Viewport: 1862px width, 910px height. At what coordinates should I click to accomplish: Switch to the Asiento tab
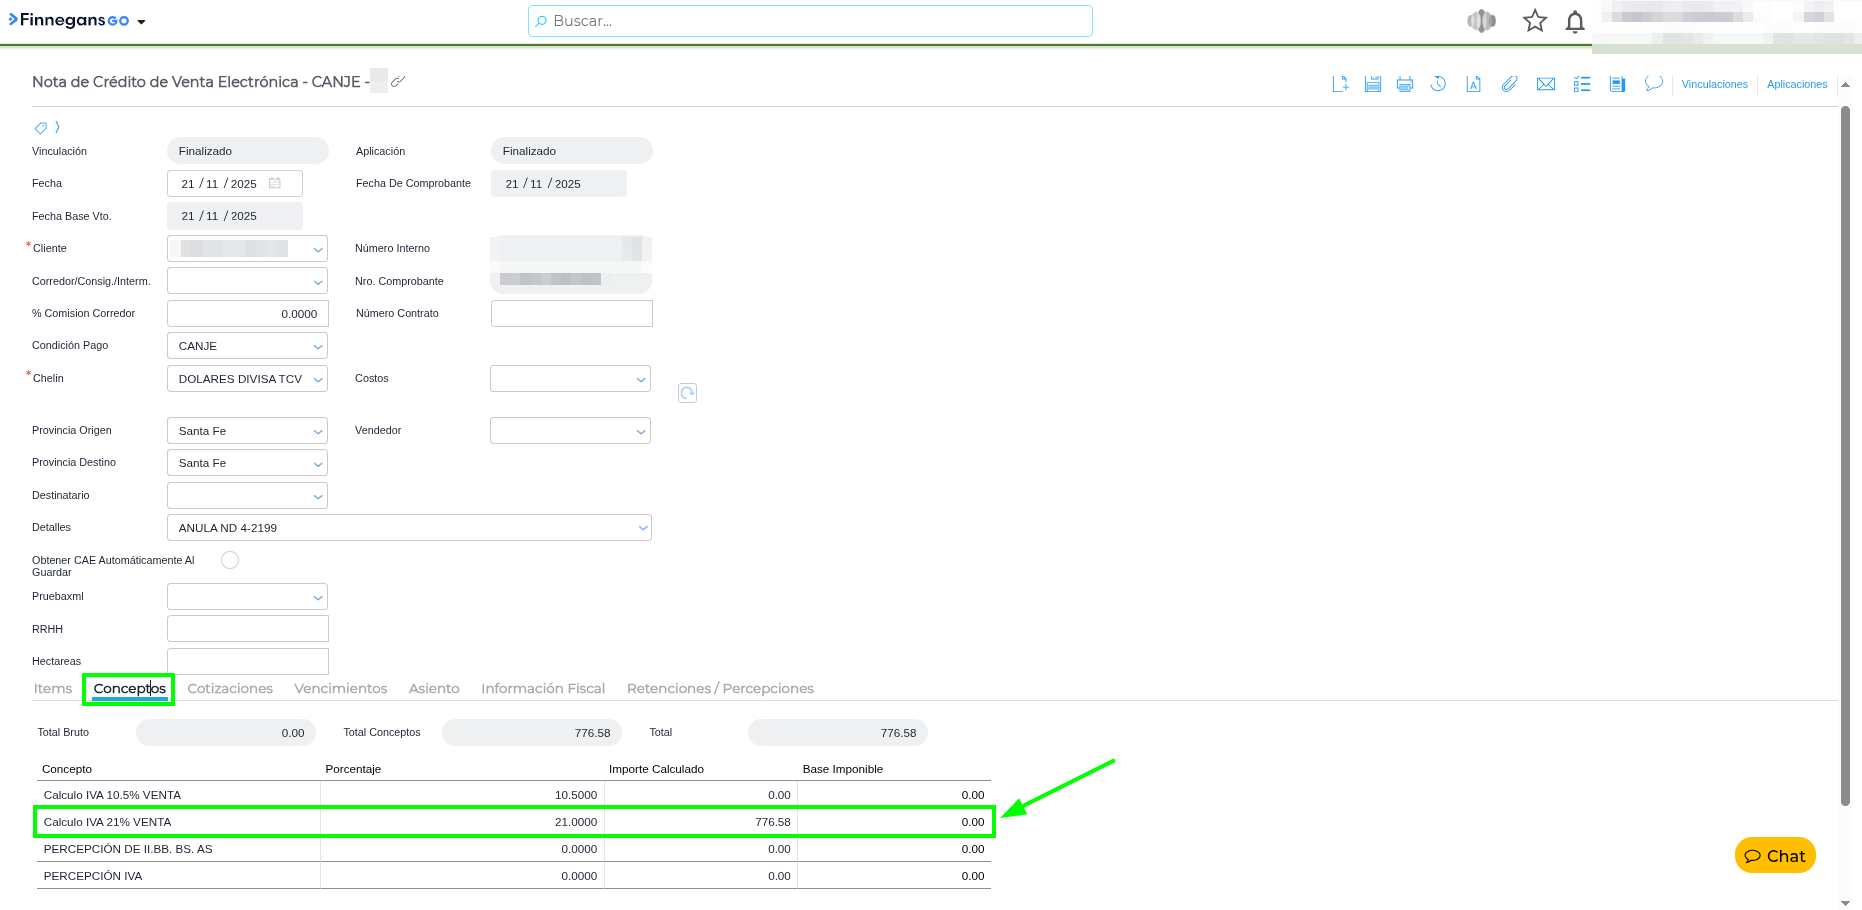point(434,689)
